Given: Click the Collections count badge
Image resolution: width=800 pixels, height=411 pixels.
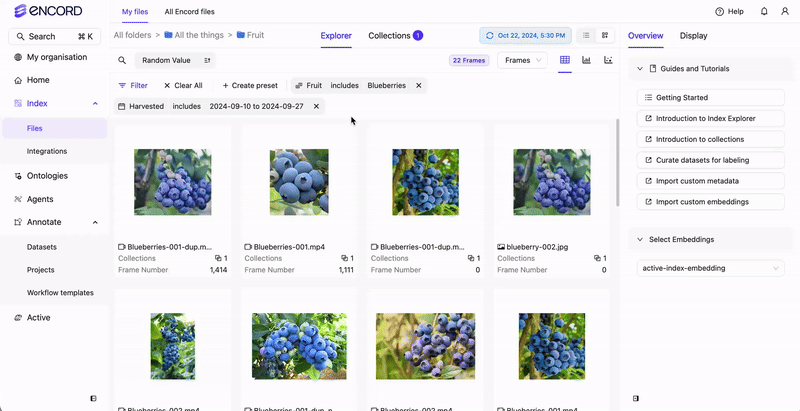Looking at the screenshot, I should coord(418,36).
